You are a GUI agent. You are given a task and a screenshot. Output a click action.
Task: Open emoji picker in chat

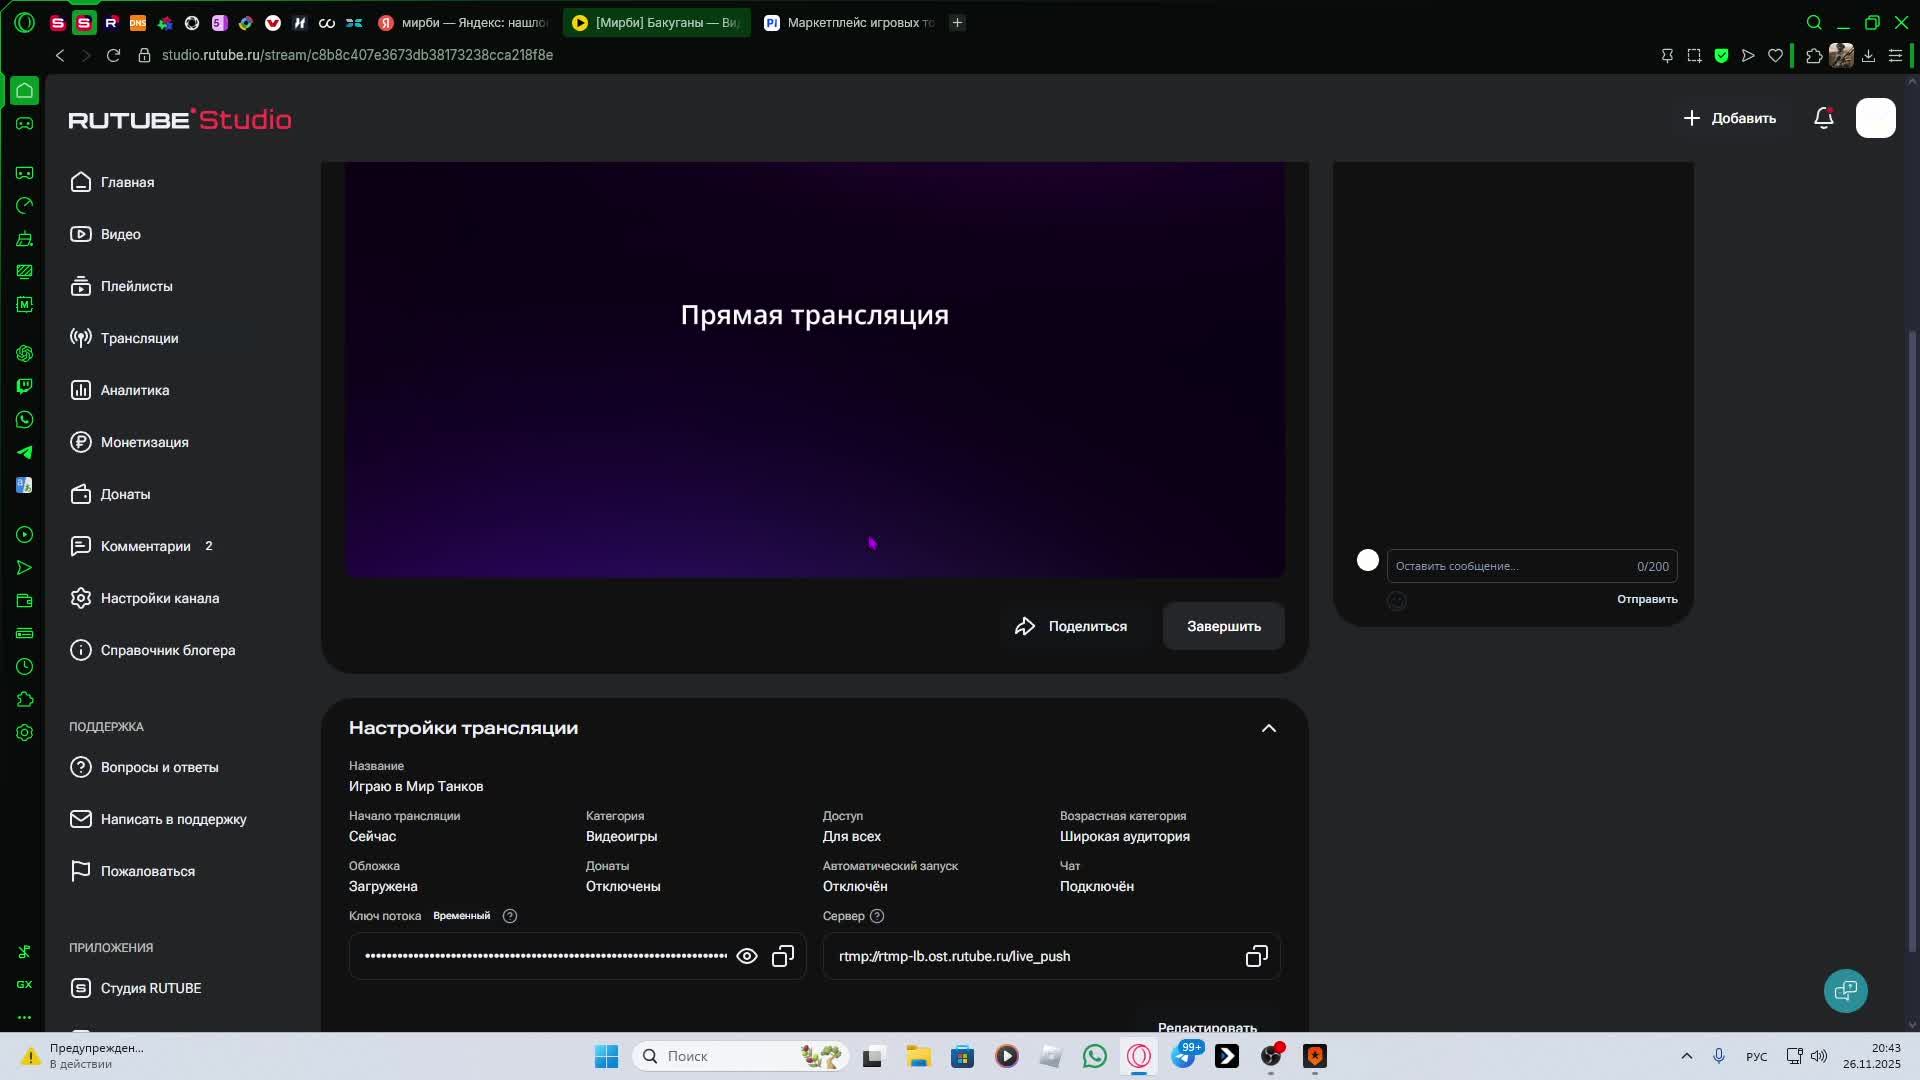pyautogui.click(x=1397, y=601)
